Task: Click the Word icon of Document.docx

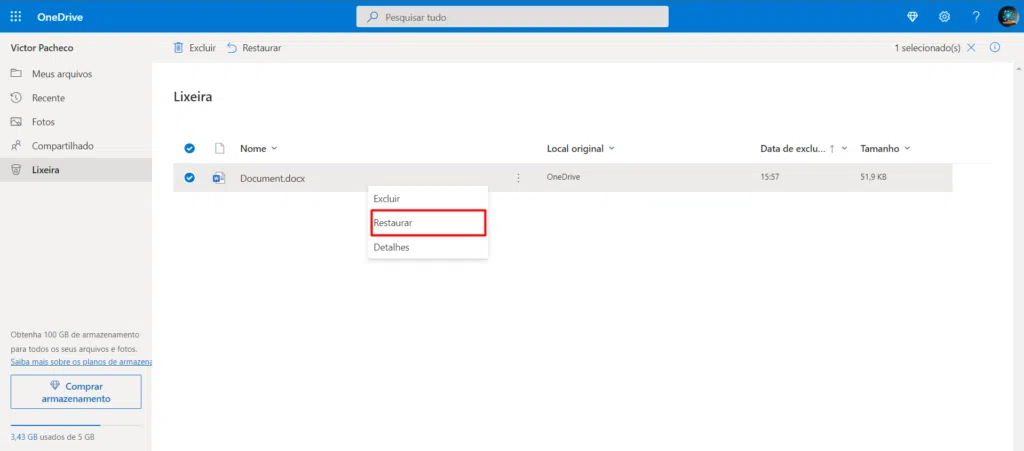Action: click(x=219, y=178)
